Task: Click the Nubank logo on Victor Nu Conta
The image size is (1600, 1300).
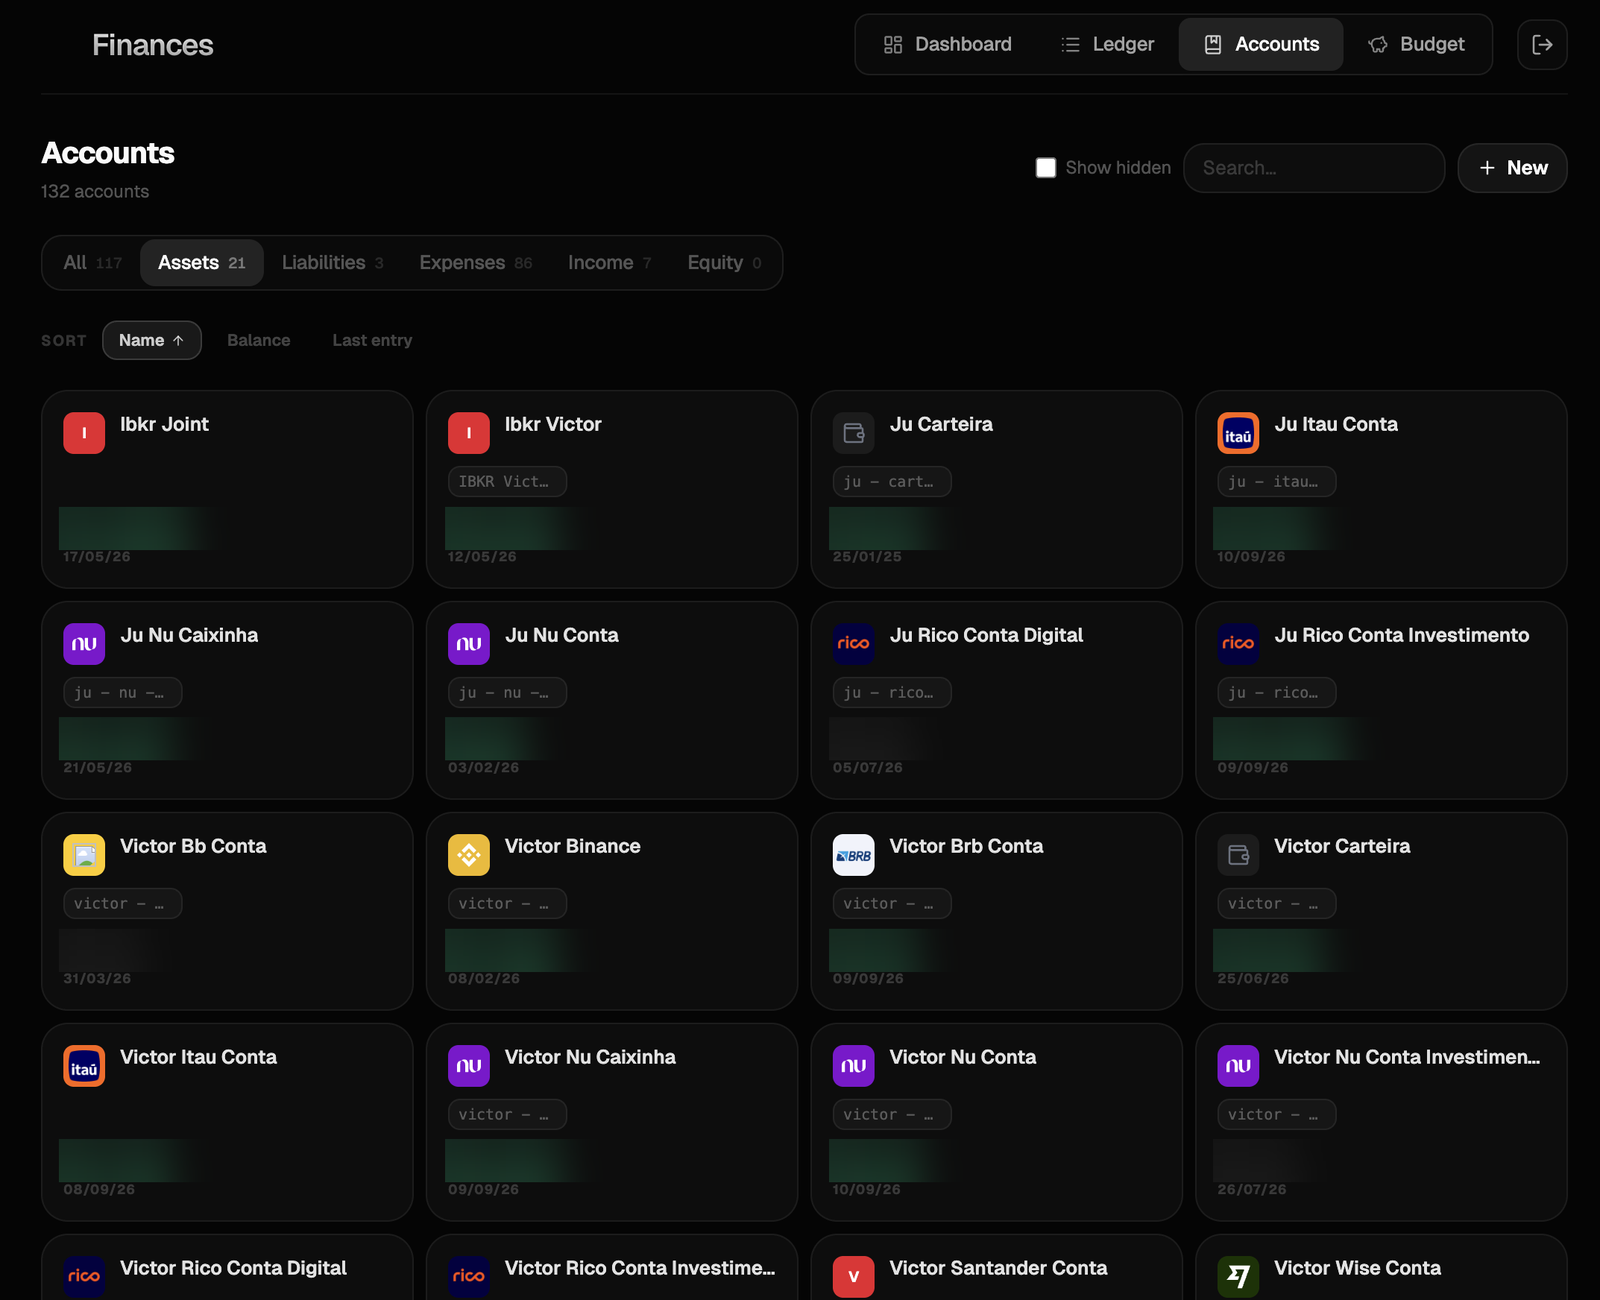Action: [854, 1066]
